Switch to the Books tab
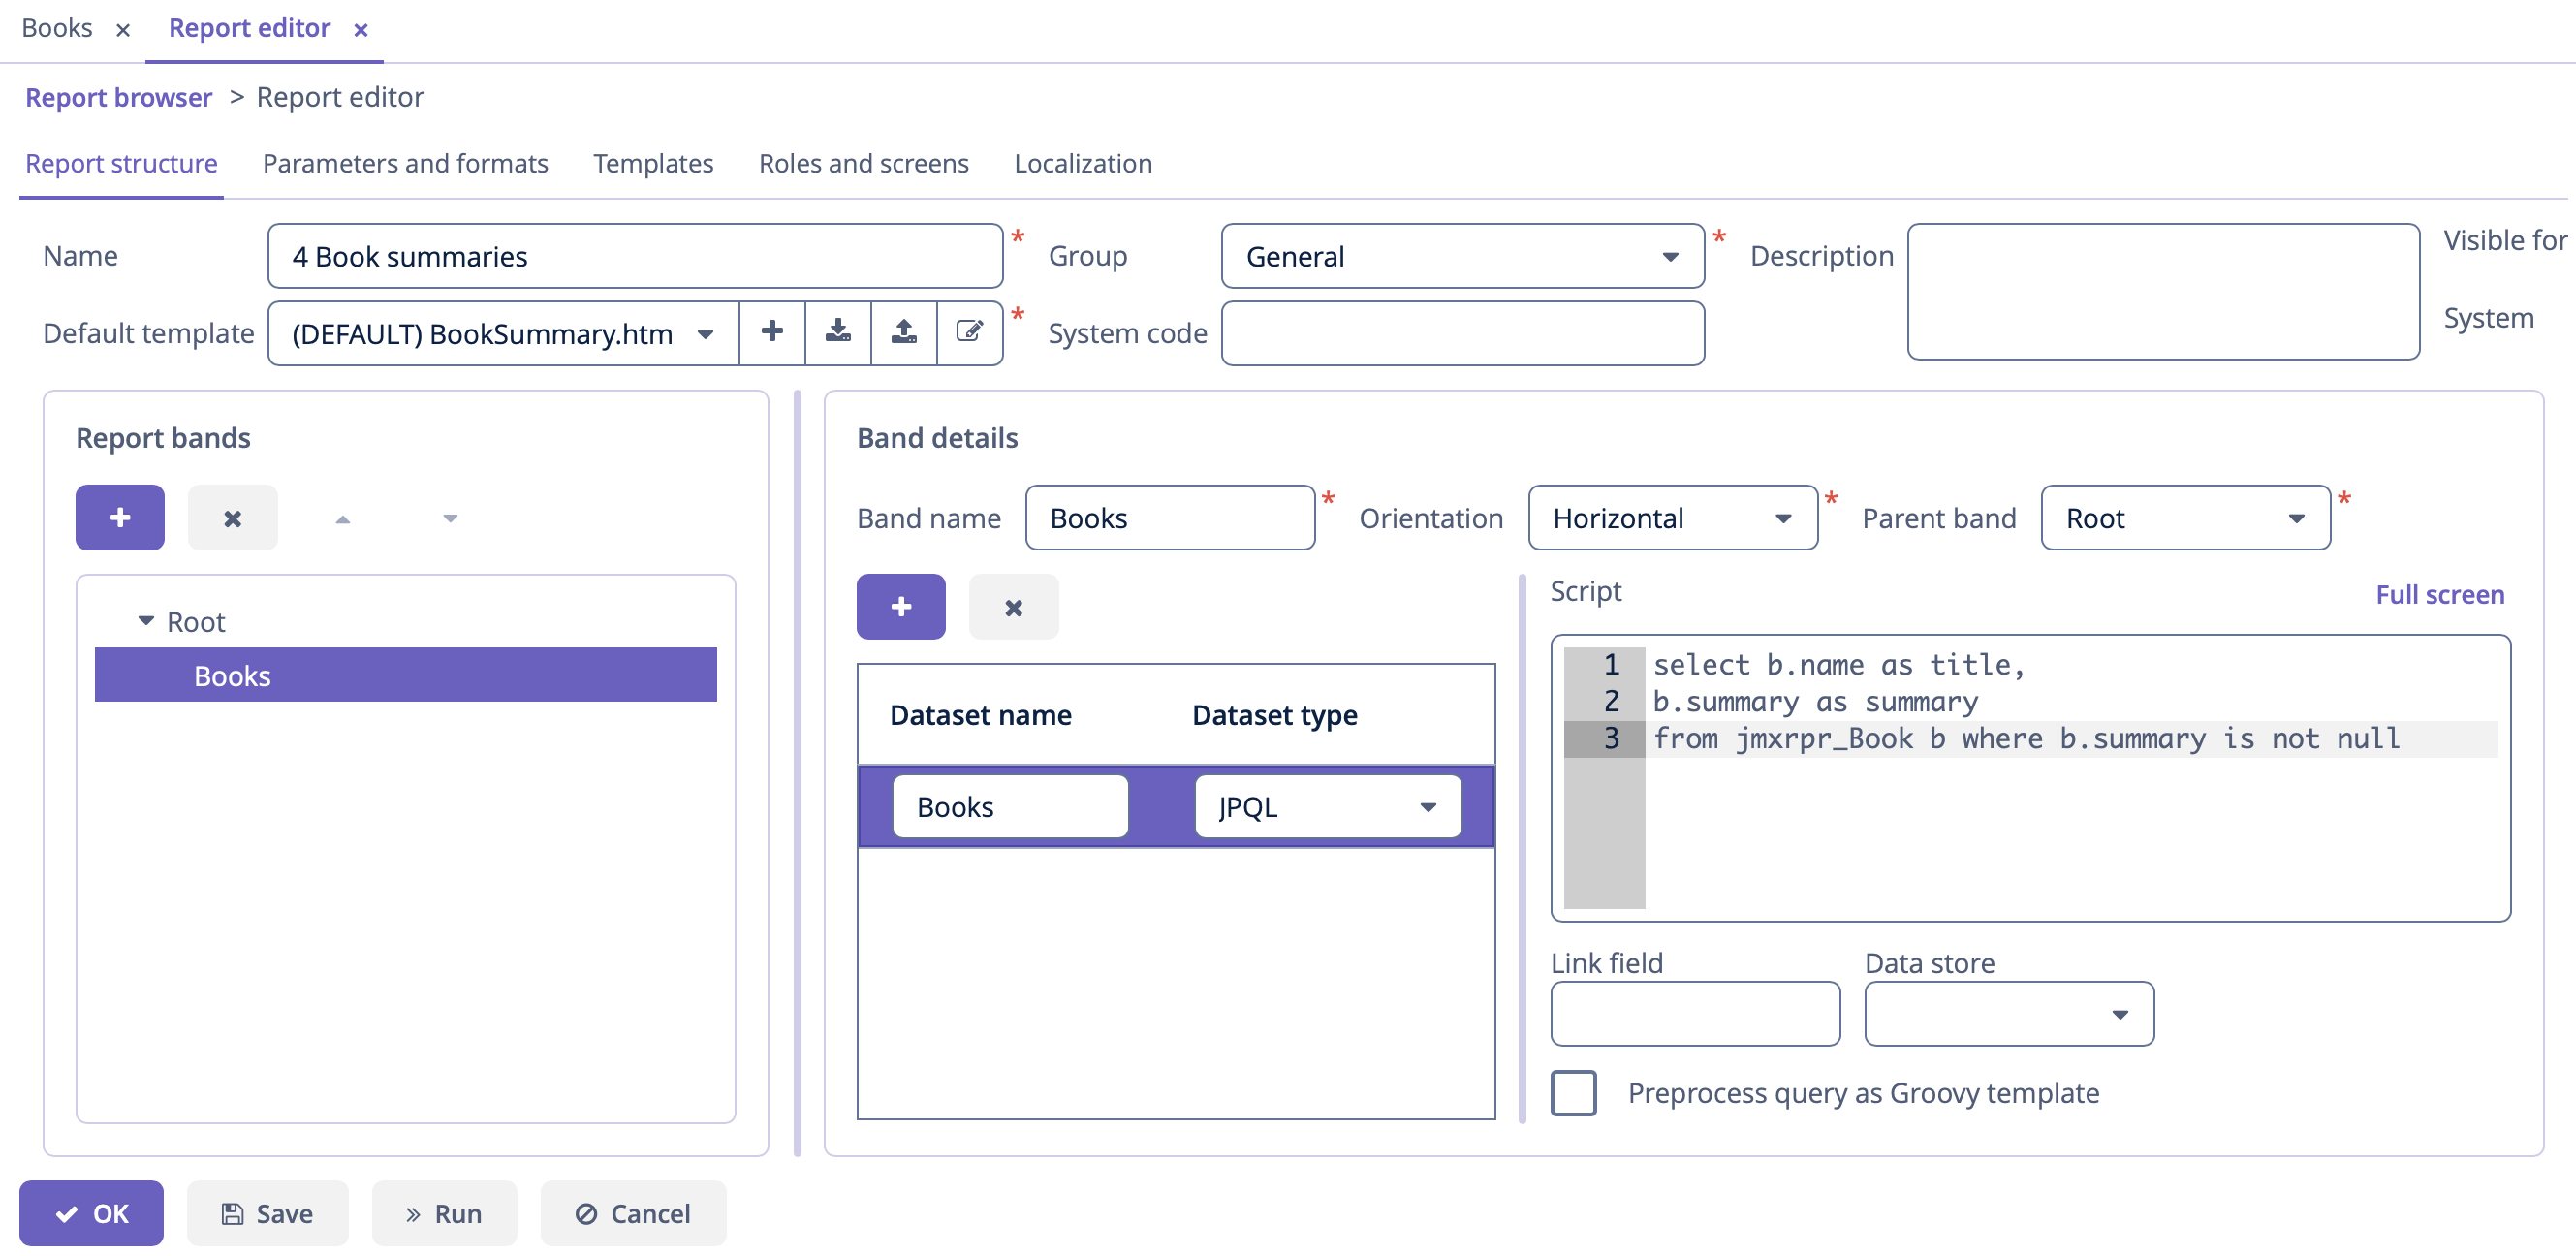 click(57, 28)
